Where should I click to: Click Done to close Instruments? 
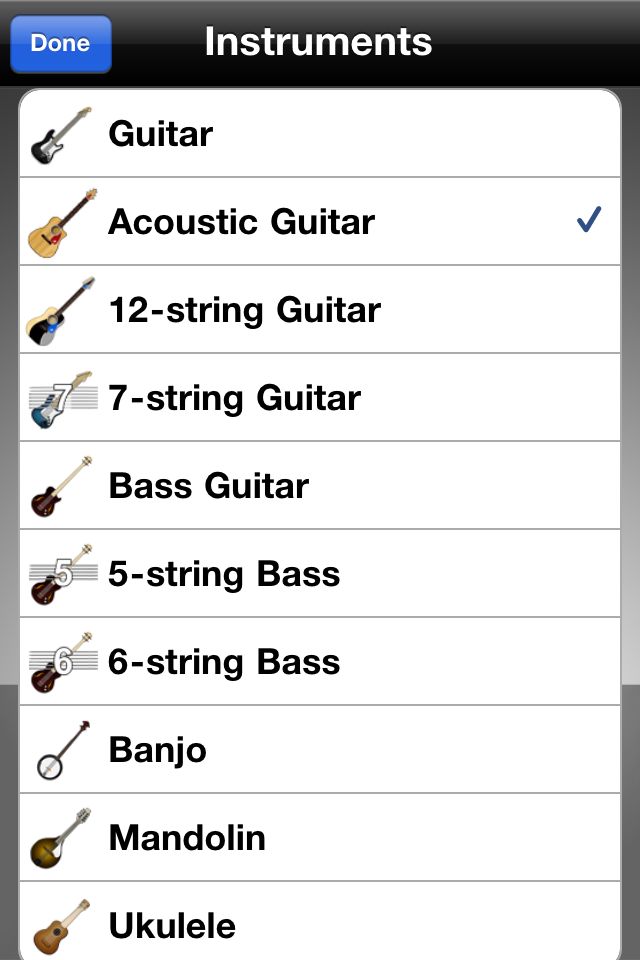point(61,44)
